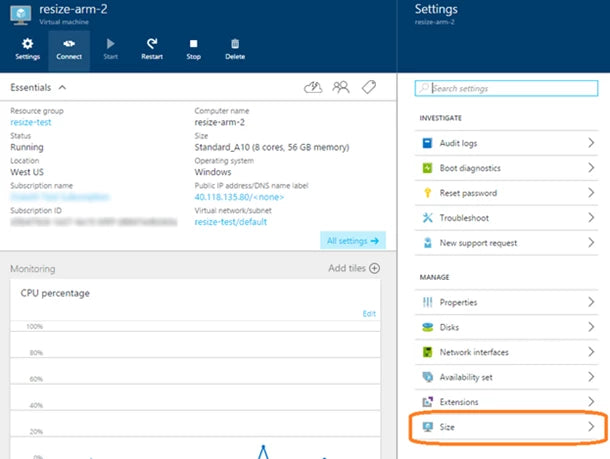Stop the virtual machine
The height and width of the screenshot is (459, 610).
tap(193, 49)
